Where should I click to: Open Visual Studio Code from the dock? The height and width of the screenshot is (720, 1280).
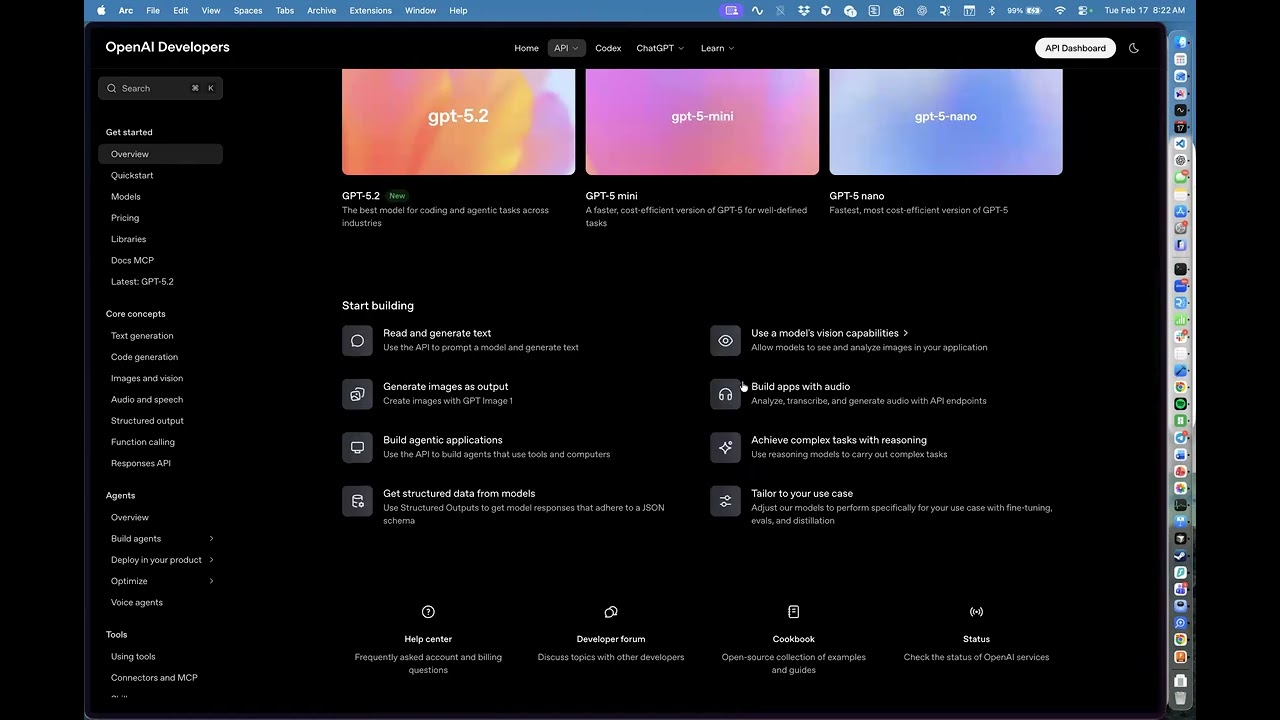point(1180,144)
